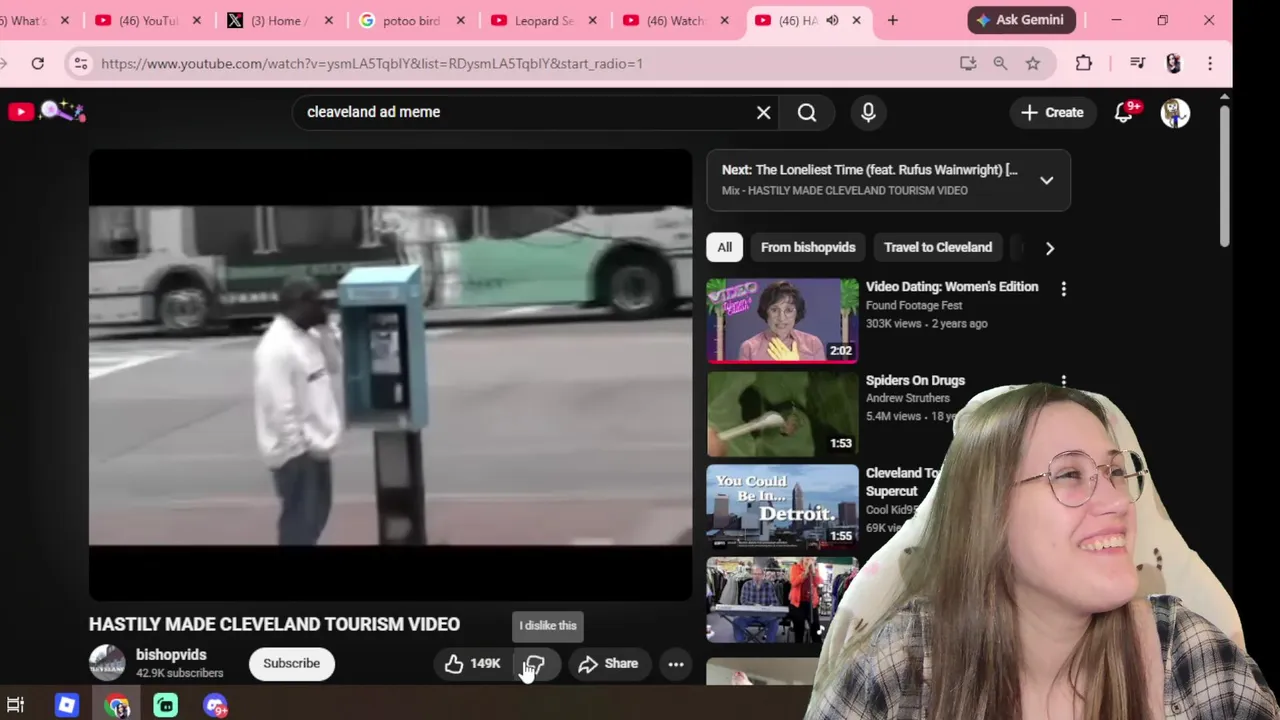This screenshot has width=1280, height=720.
Task: Open the notifications bell
Action: tap(1124, 112)
